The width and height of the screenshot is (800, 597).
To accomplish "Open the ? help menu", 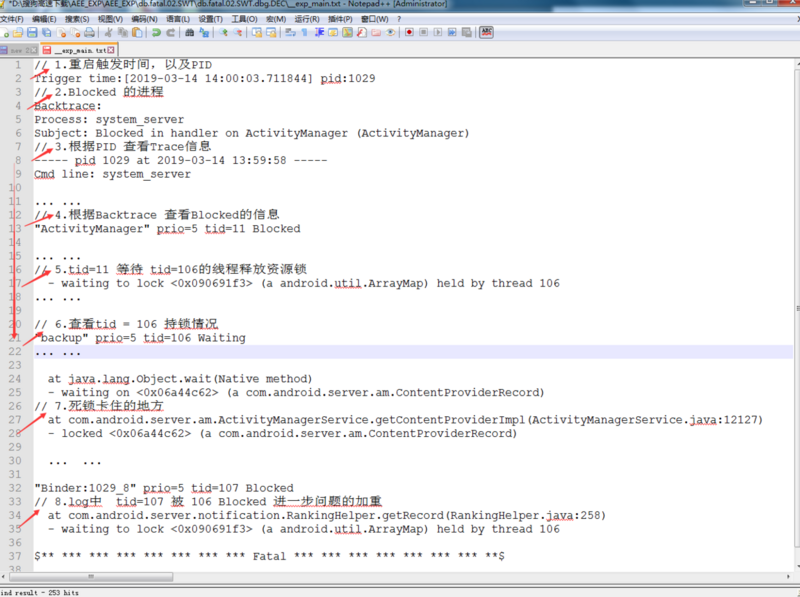I will click(399, 19).
